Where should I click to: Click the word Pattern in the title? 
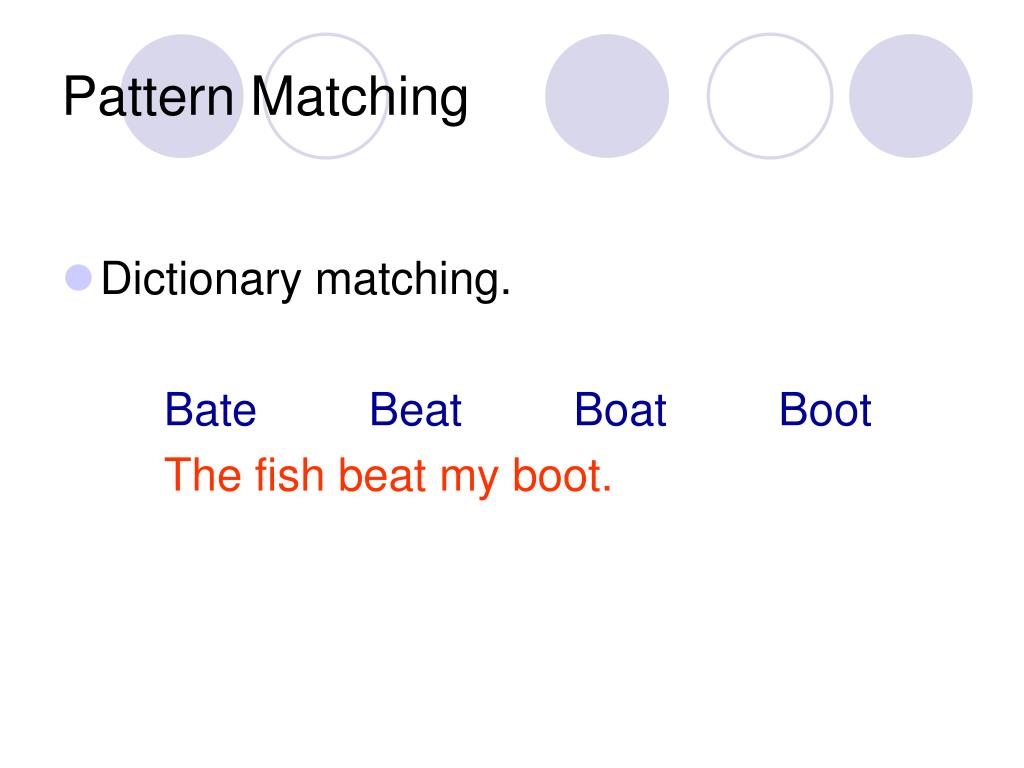[148, 97]
